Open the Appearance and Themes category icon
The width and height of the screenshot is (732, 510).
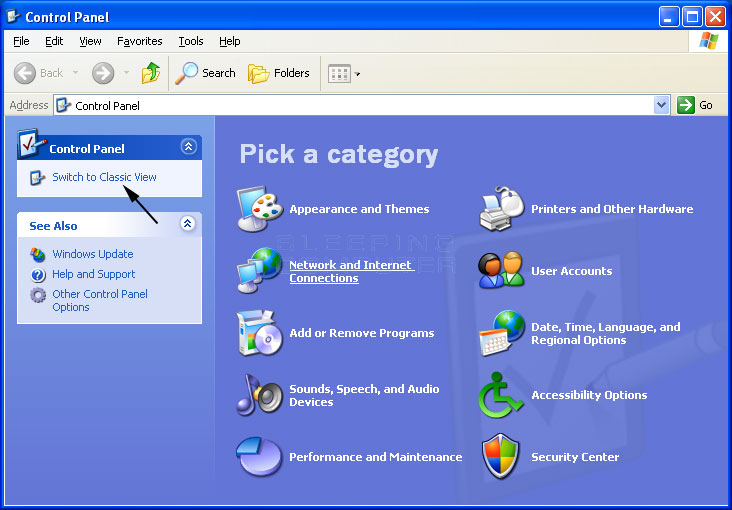tap(260, 209)
